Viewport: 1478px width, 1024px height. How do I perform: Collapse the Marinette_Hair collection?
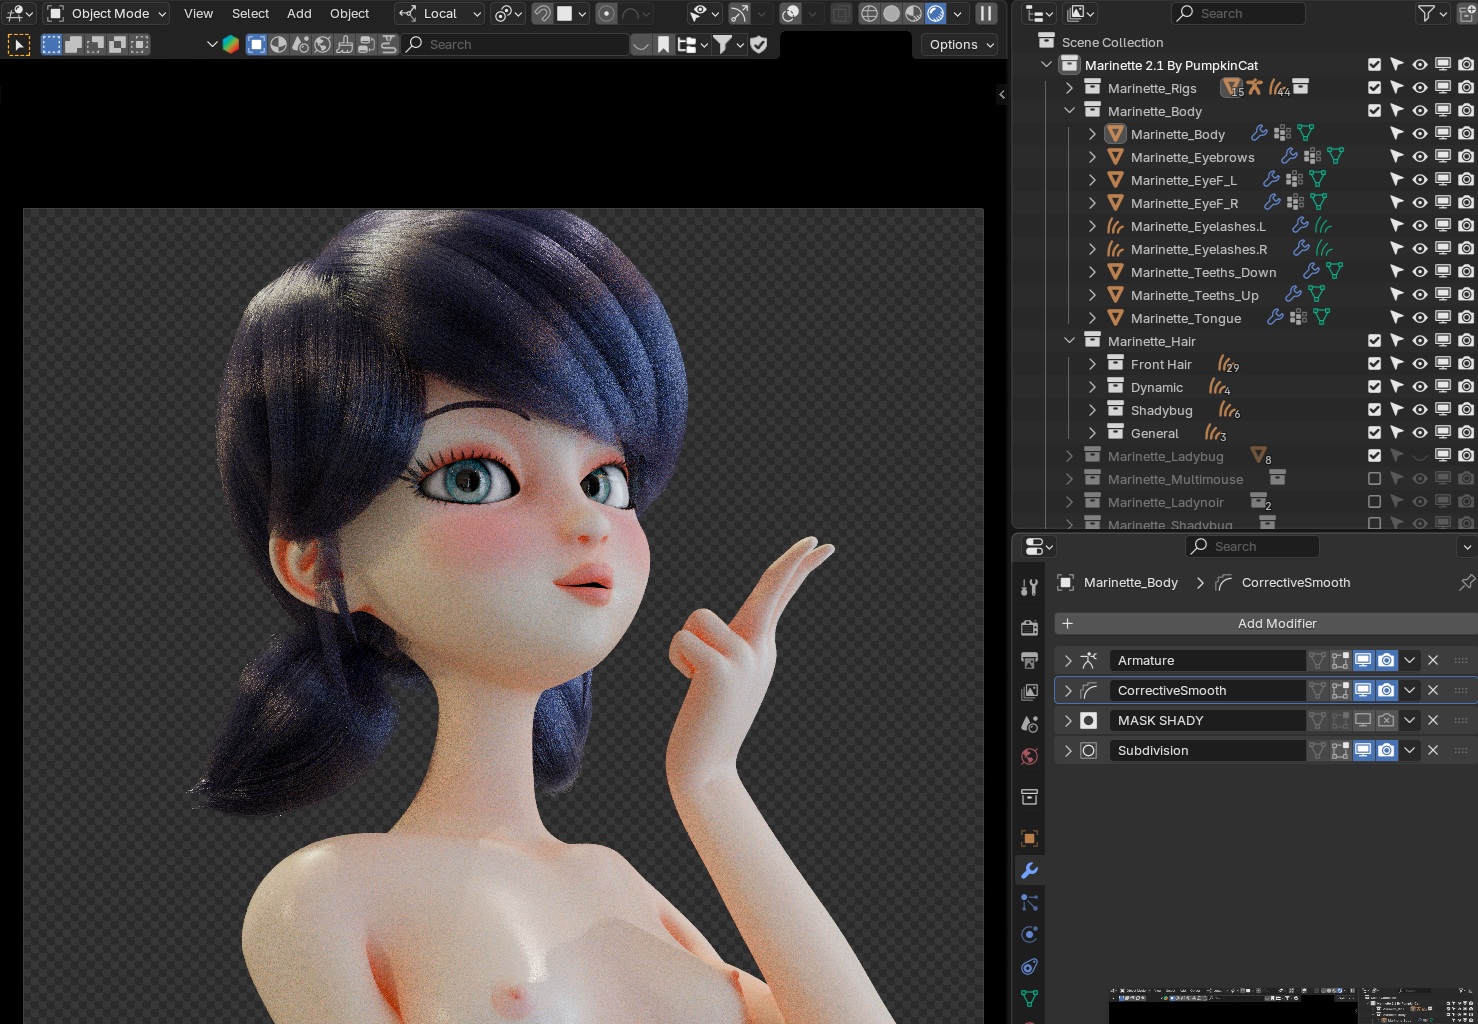point(1069,341)
